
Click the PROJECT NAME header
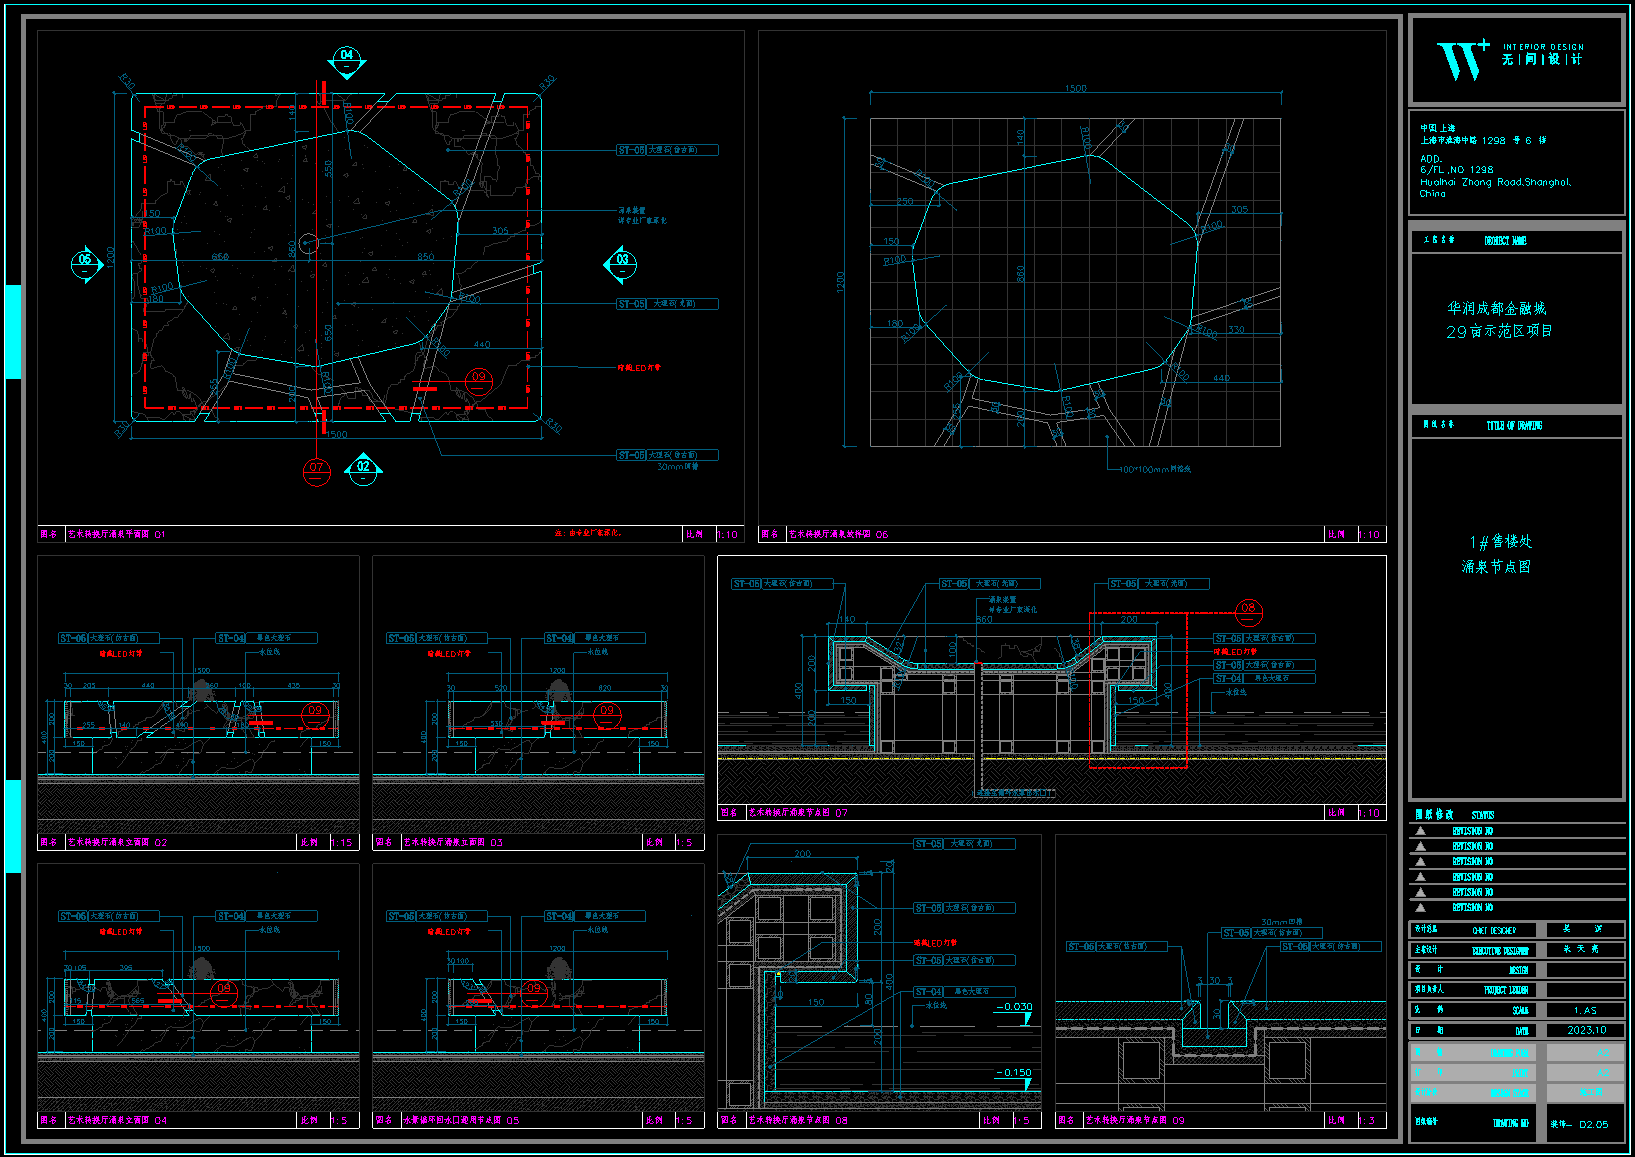click(x=1506, y=241)
